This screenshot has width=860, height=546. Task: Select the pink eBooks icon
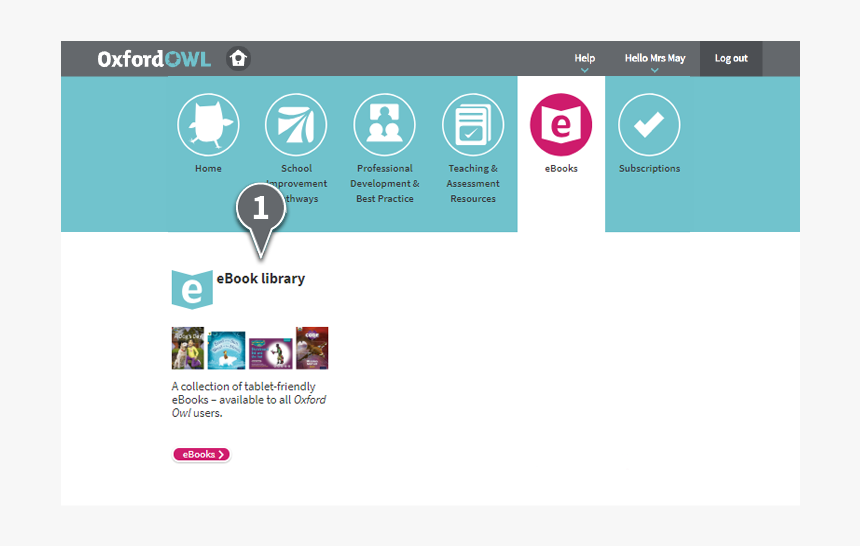561,125
